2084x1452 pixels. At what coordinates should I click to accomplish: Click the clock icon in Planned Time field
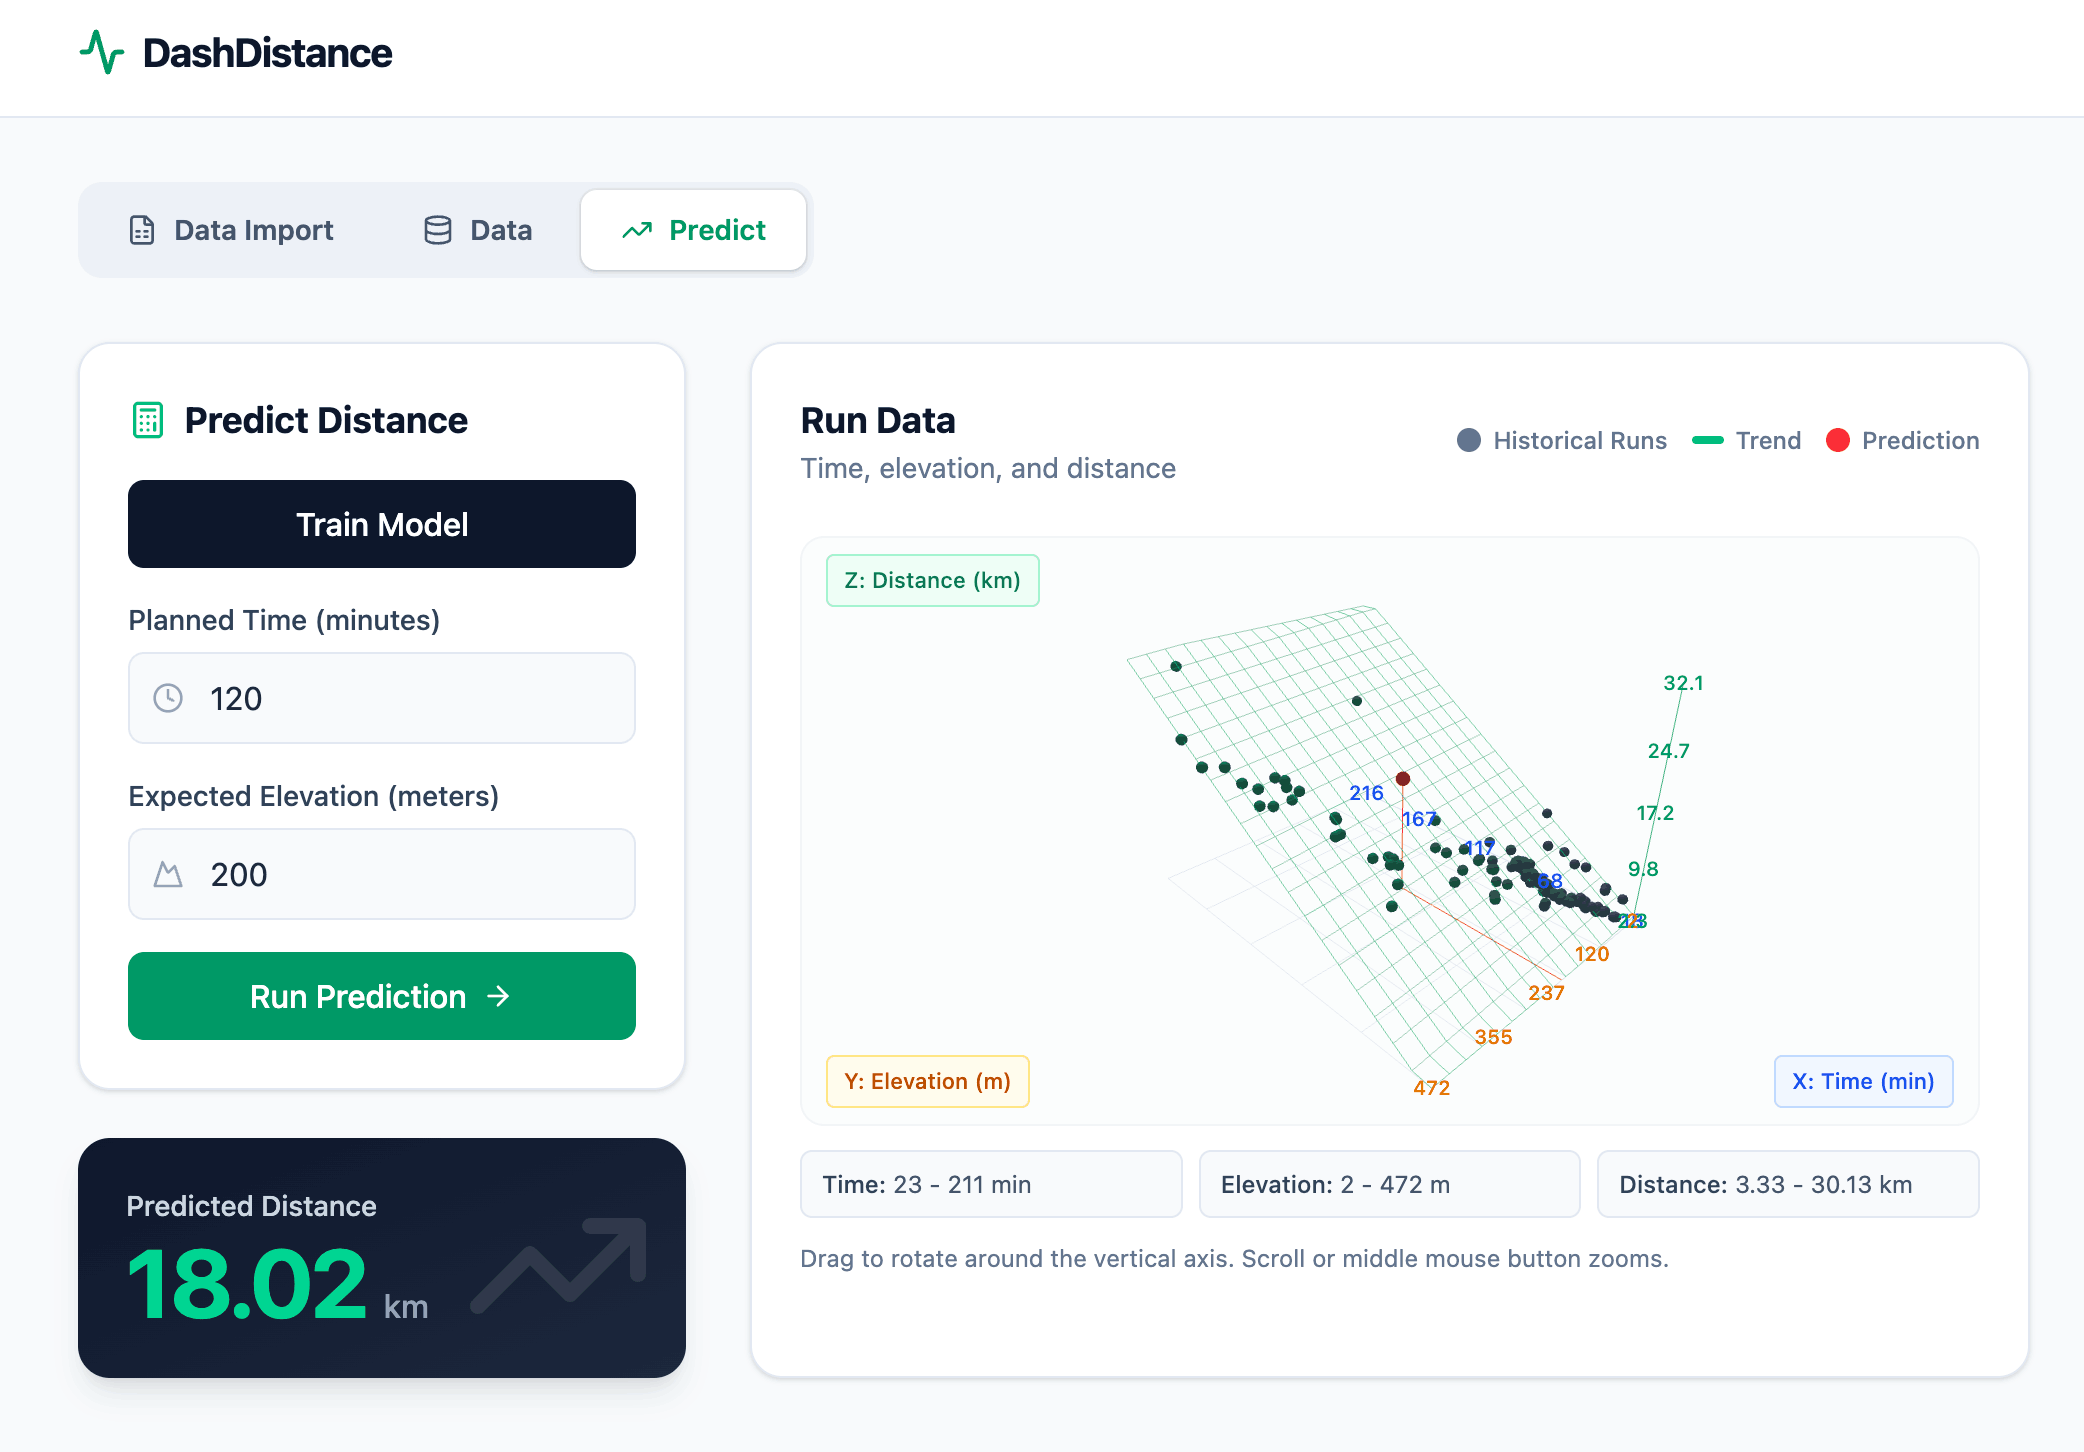click(x=168, y=698)
